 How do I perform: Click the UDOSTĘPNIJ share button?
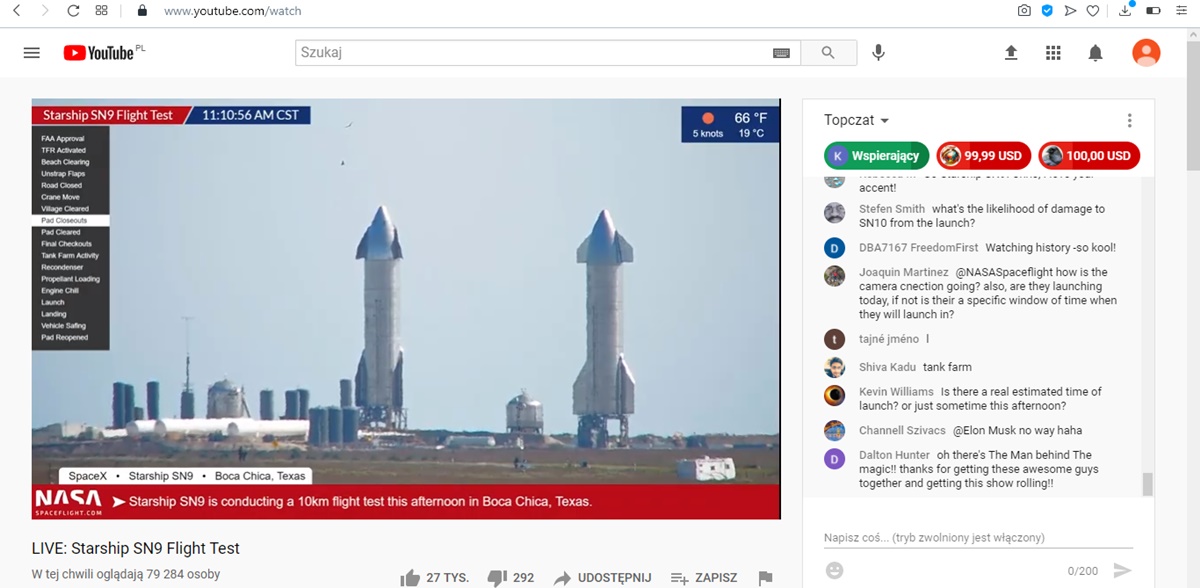(603, 578)
